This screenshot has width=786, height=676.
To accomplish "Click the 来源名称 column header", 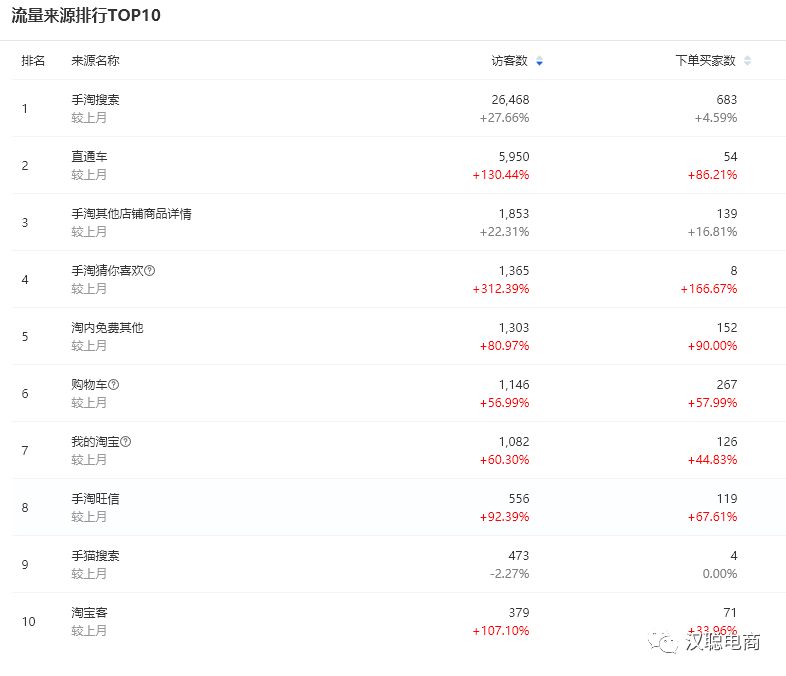I will click(x=95, y=61).
